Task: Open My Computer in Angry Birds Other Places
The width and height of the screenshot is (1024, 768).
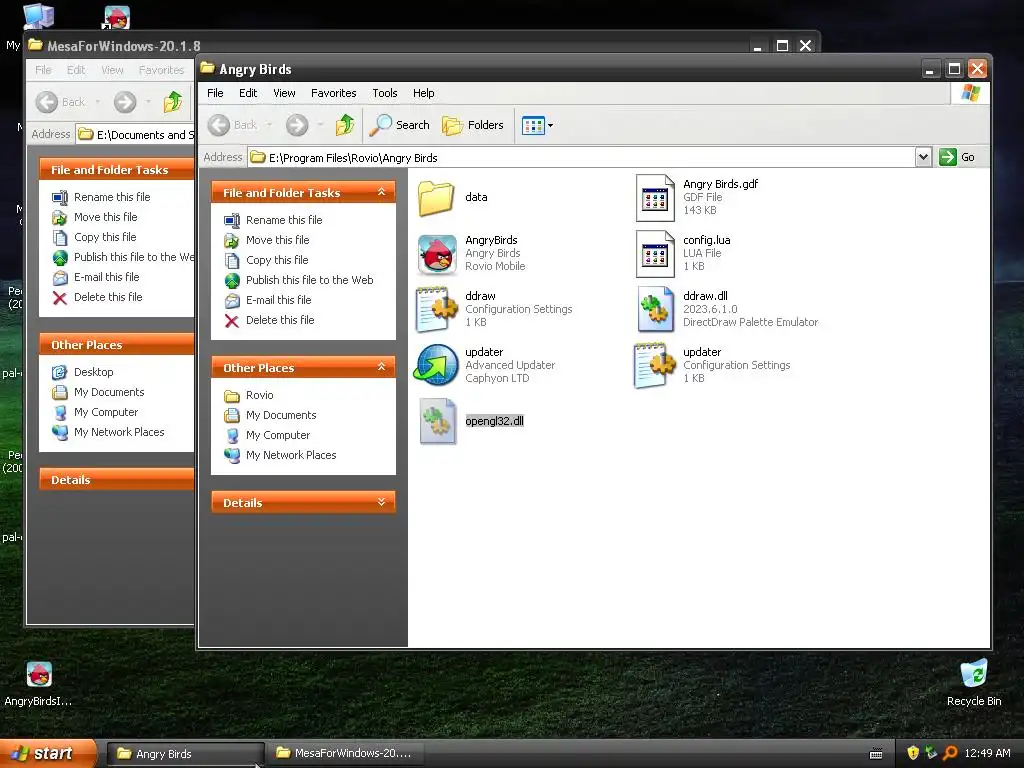Action: (x=278, y=435)
